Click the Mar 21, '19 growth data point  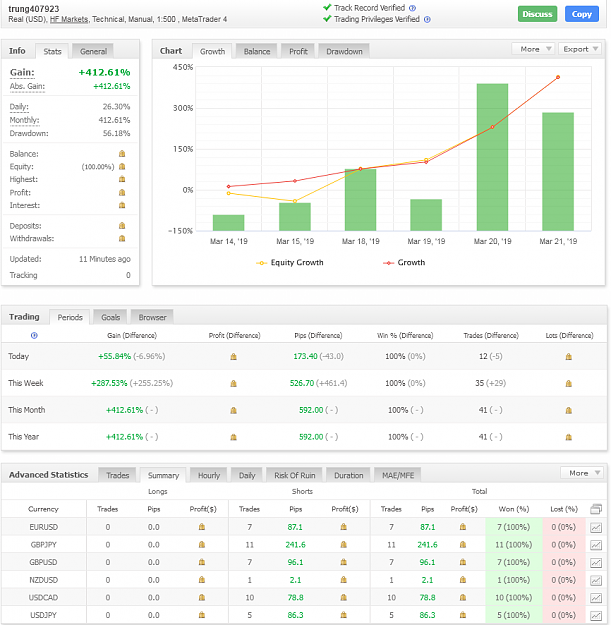(x=558, y=77)
